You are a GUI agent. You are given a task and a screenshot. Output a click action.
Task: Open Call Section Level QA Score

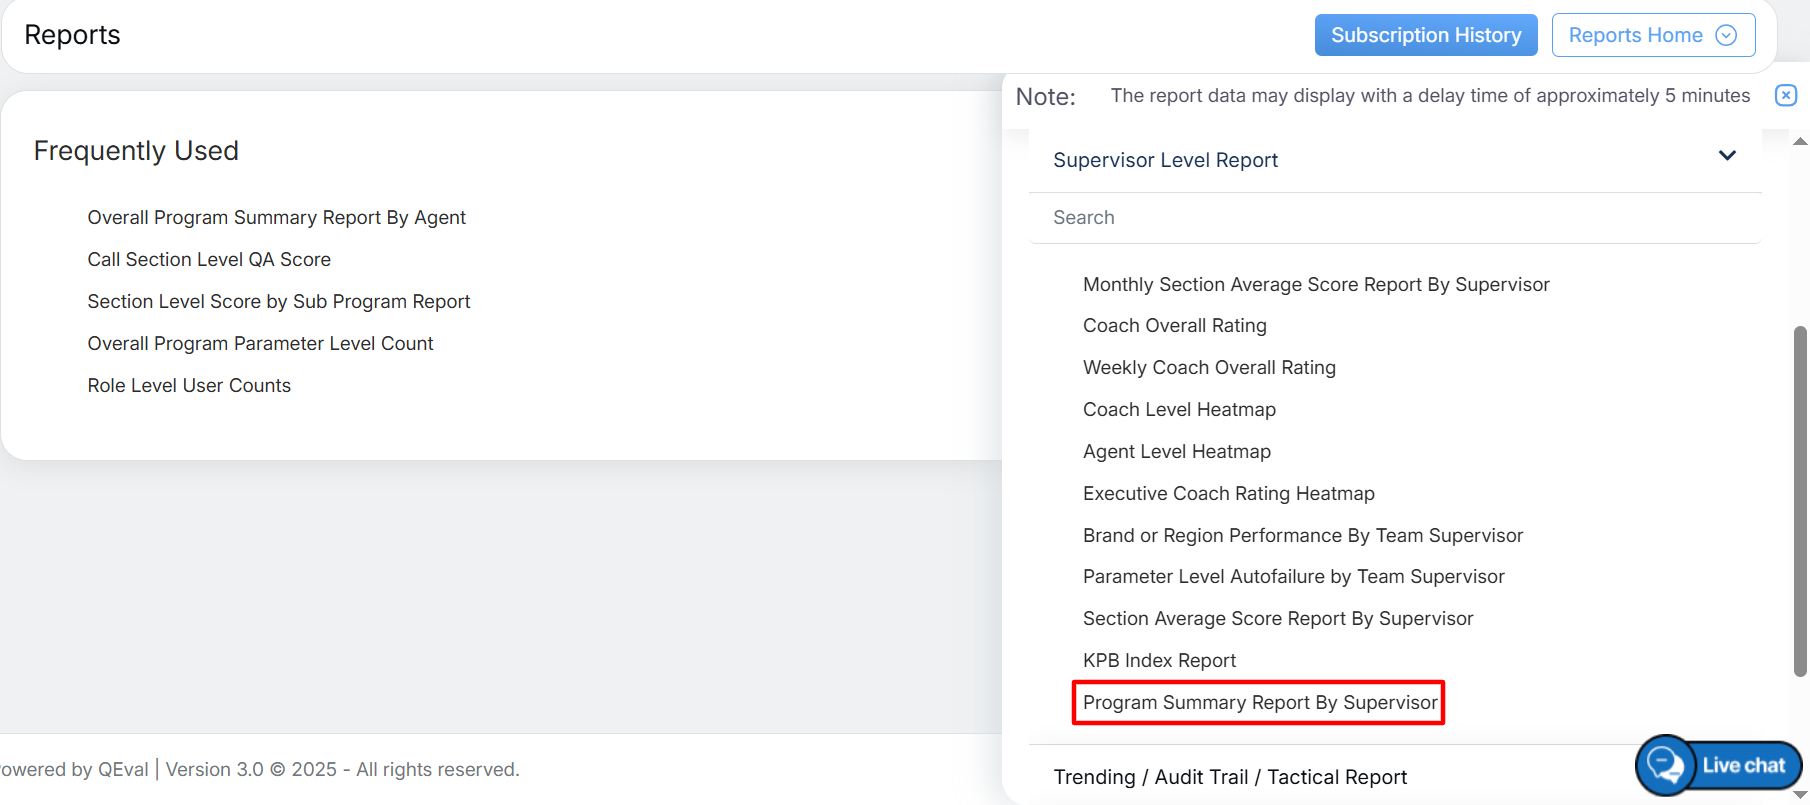pos(208,260)
